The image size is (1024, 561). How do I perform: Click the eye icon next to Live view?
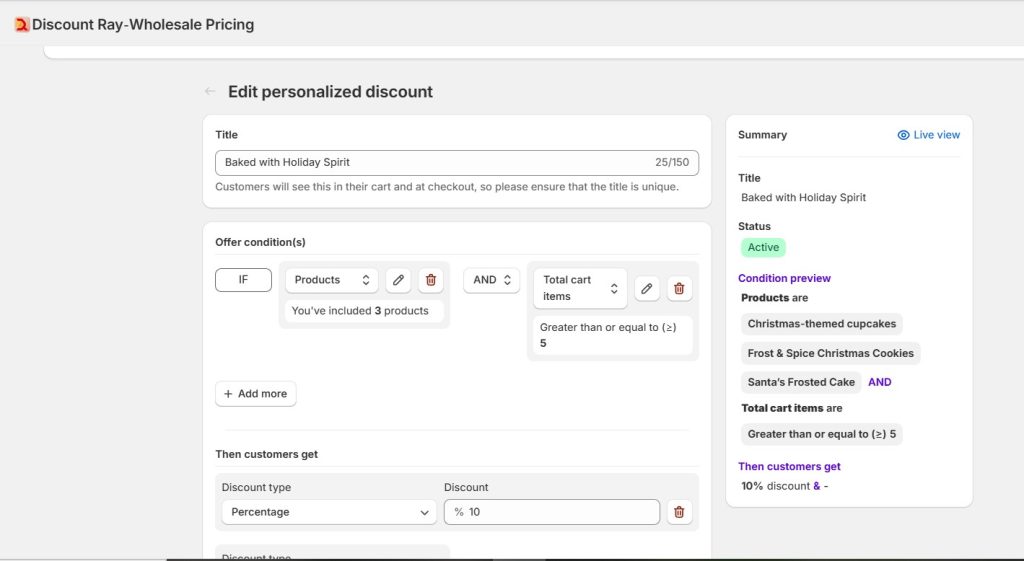[903, 135]
